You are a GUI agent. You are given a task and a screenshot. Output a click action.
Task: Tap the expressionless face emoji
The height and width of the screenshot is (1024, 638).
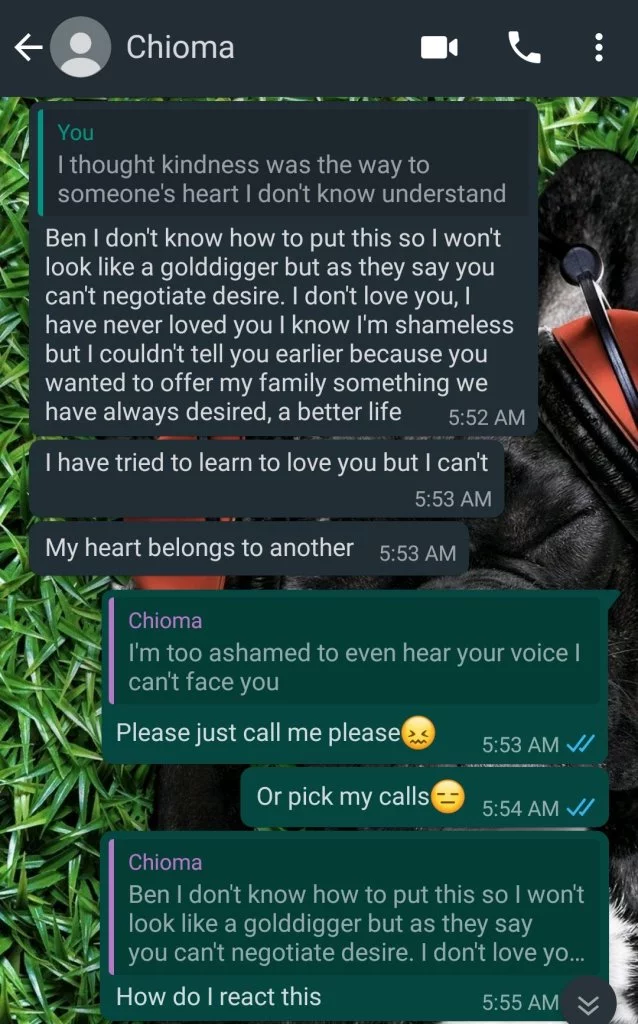pyautogui.click(x=448, y=797)
